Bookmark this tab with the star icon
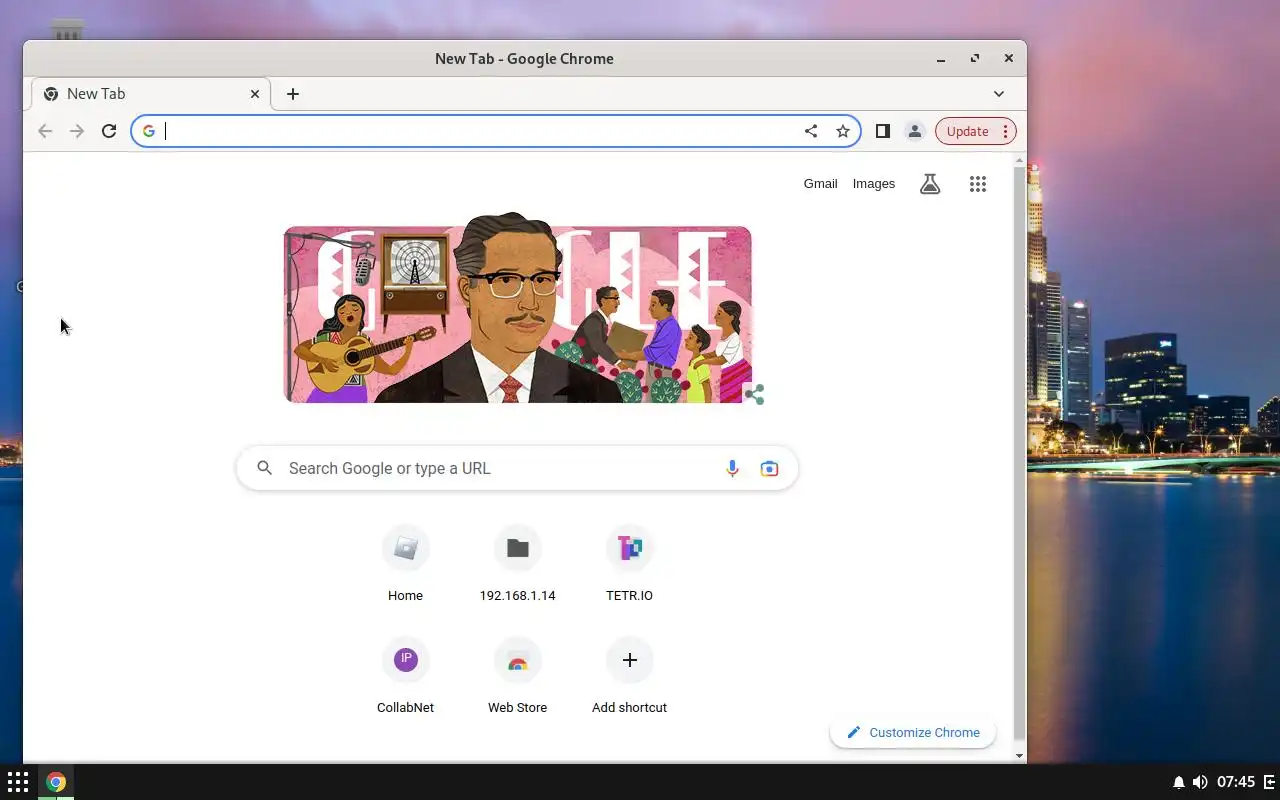 click(x=843, y=131)
